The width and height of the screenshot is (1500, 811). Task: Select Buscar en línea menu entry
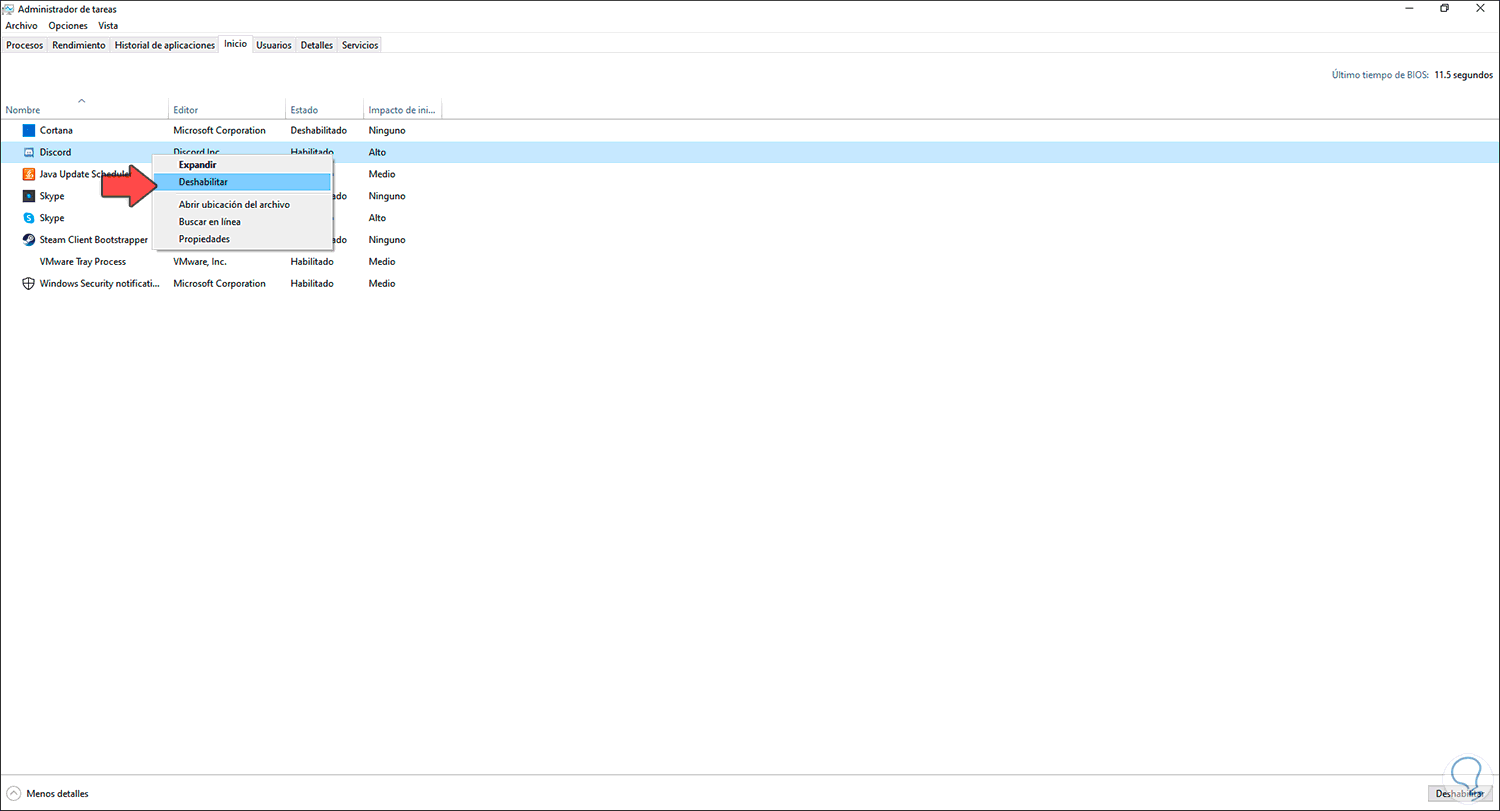tap(242, 222)
